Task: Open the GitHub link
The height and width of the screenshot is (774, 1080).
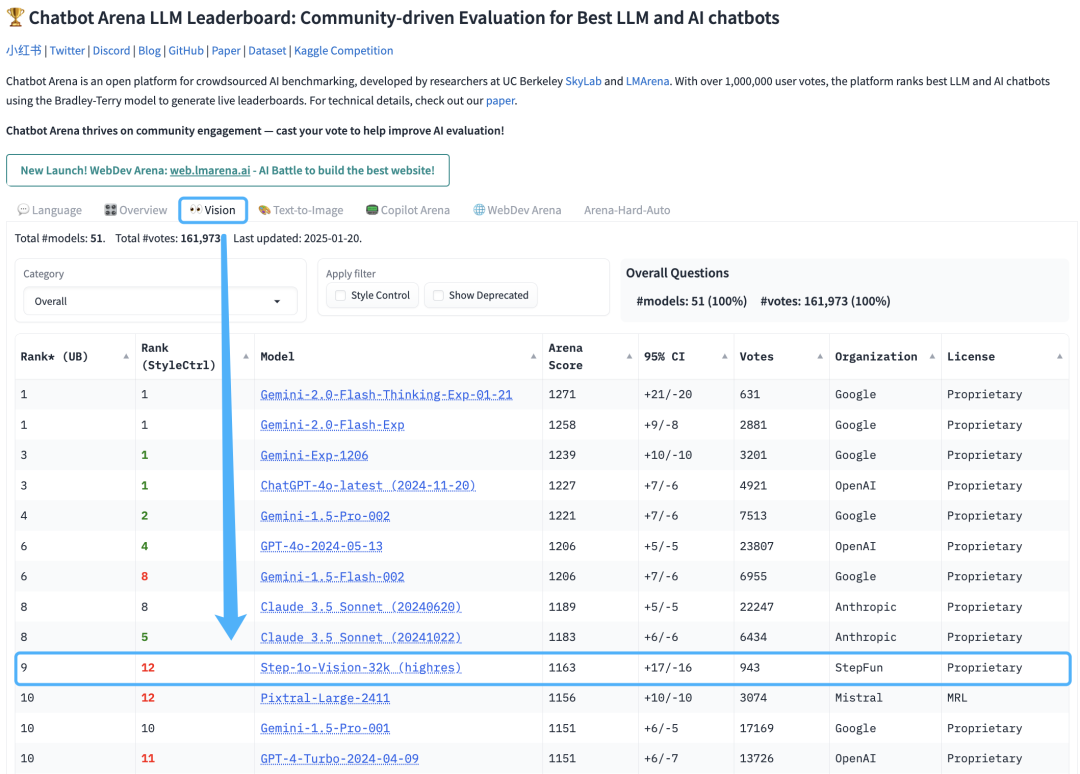Action: (x=186, y=50)
